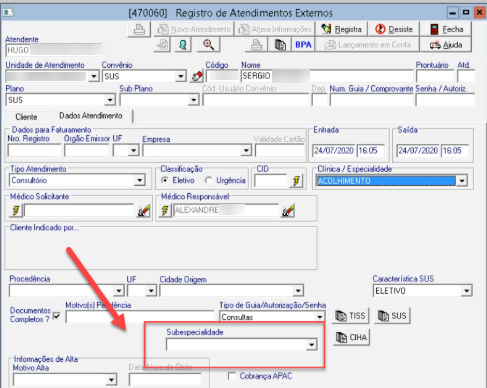The height and width of the screenshot is (388, 487).
Task: Click the Registra button
Action: click(x=341, y=29)
